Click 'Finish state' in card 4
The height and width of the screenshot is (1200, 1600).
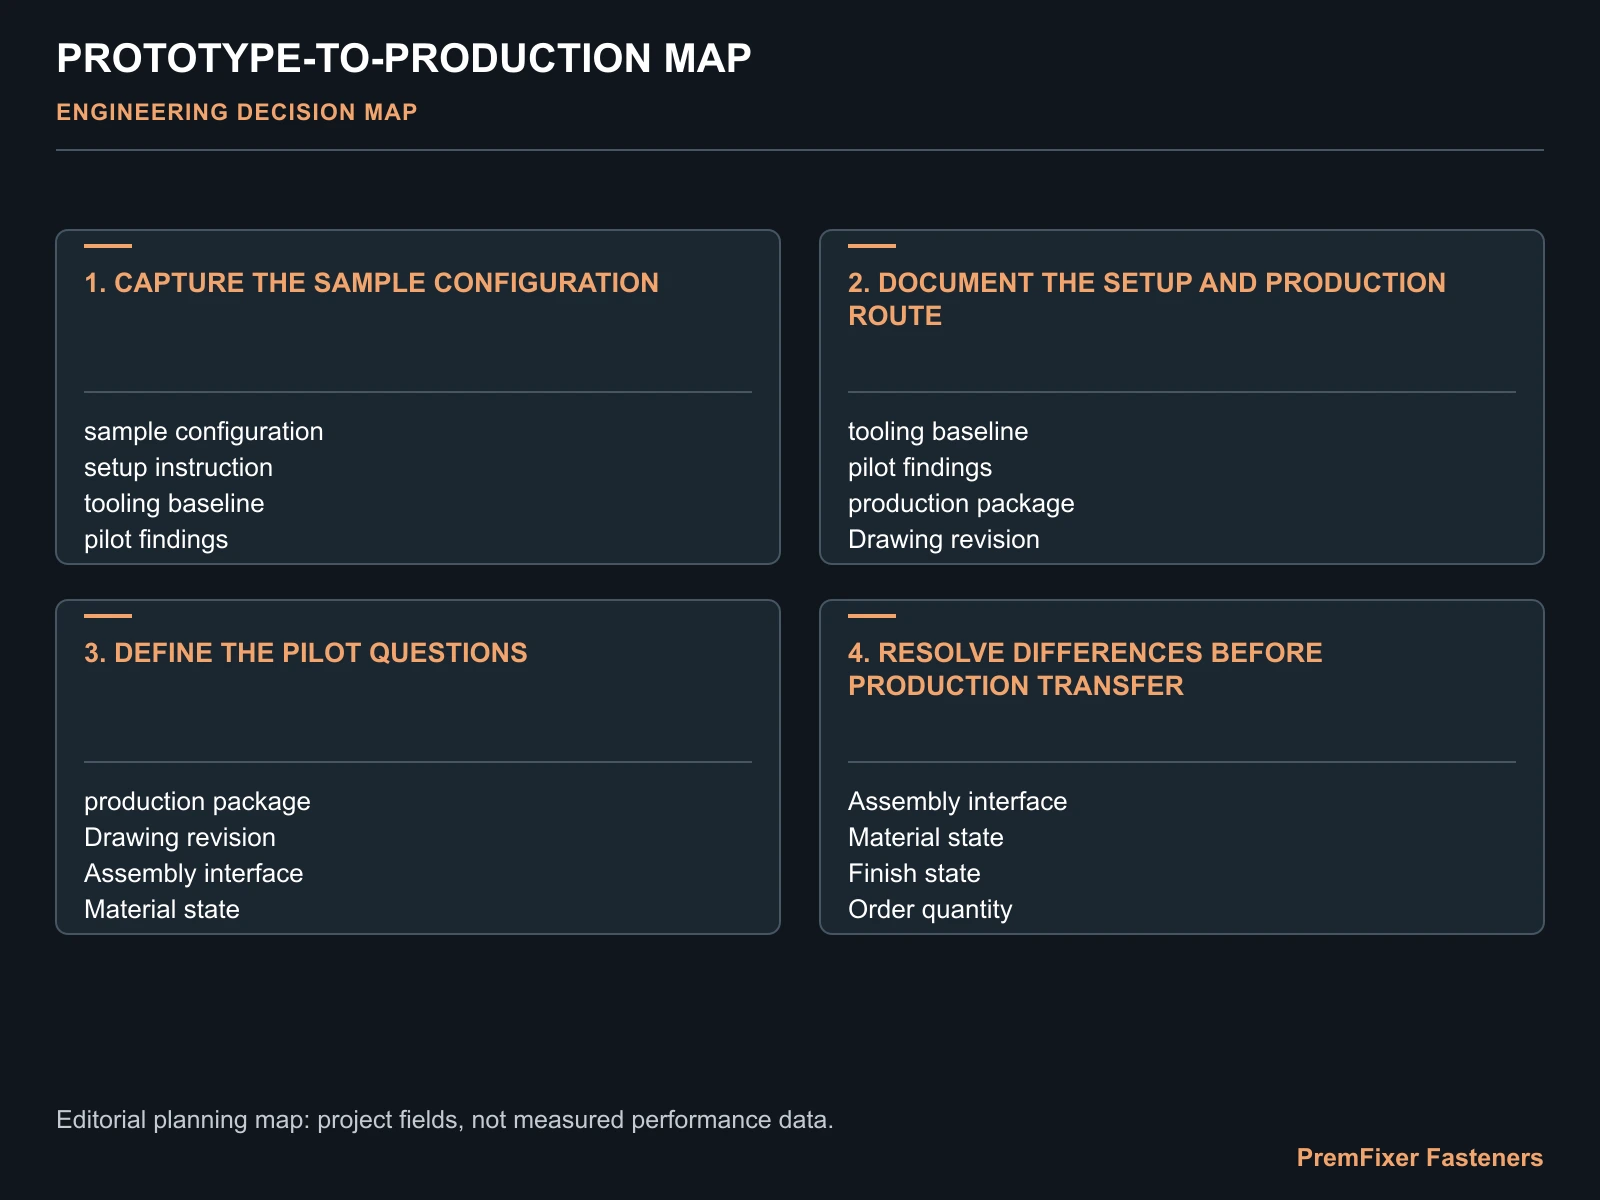coord(914,874)
